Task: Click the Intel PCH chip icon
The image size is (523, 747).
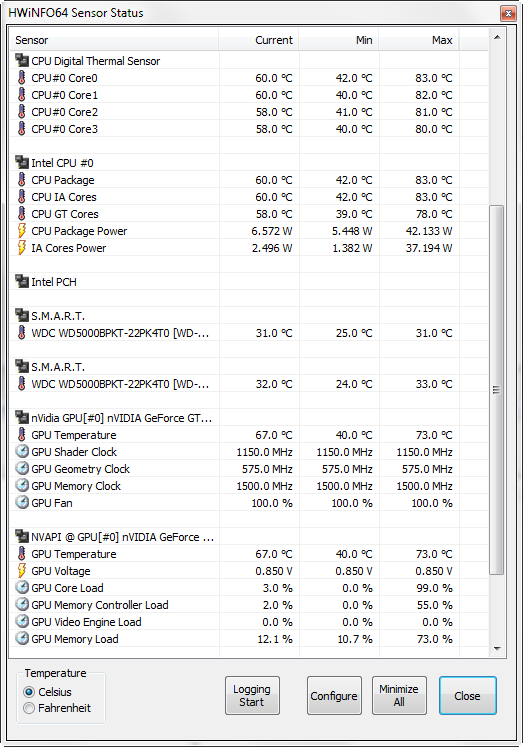Action: [x=22, y=282]
